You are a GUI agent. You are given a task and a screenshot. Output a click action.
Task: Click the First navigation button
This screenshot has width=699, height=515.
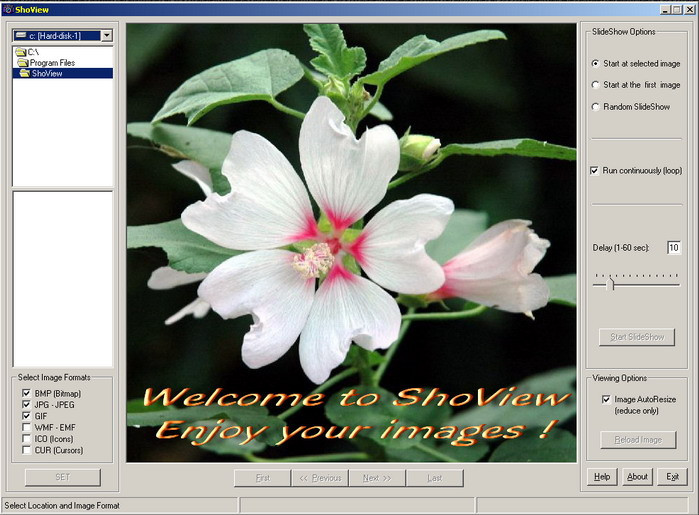pos(263,478)
